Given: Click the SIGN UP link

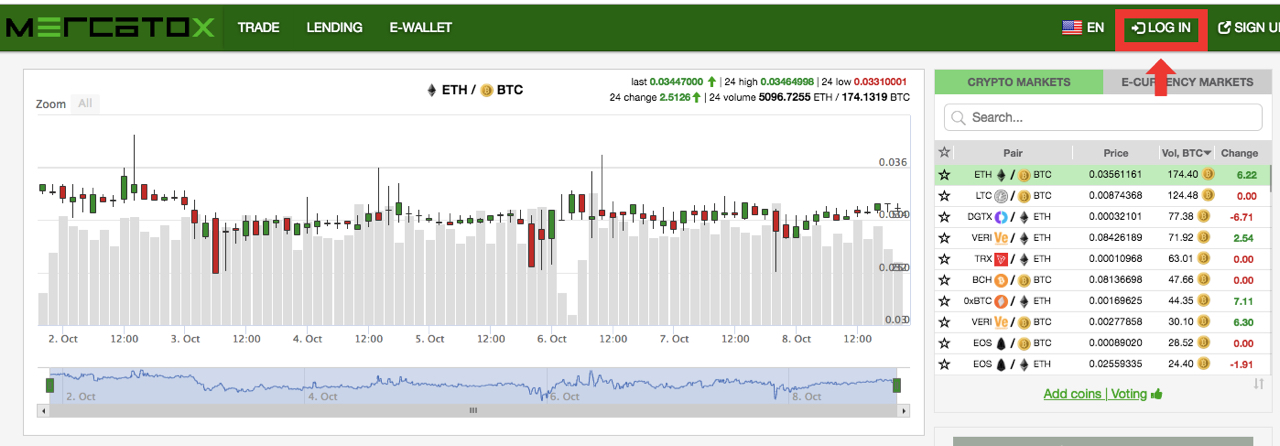Looking at the screenshot, I should 1248,28.
